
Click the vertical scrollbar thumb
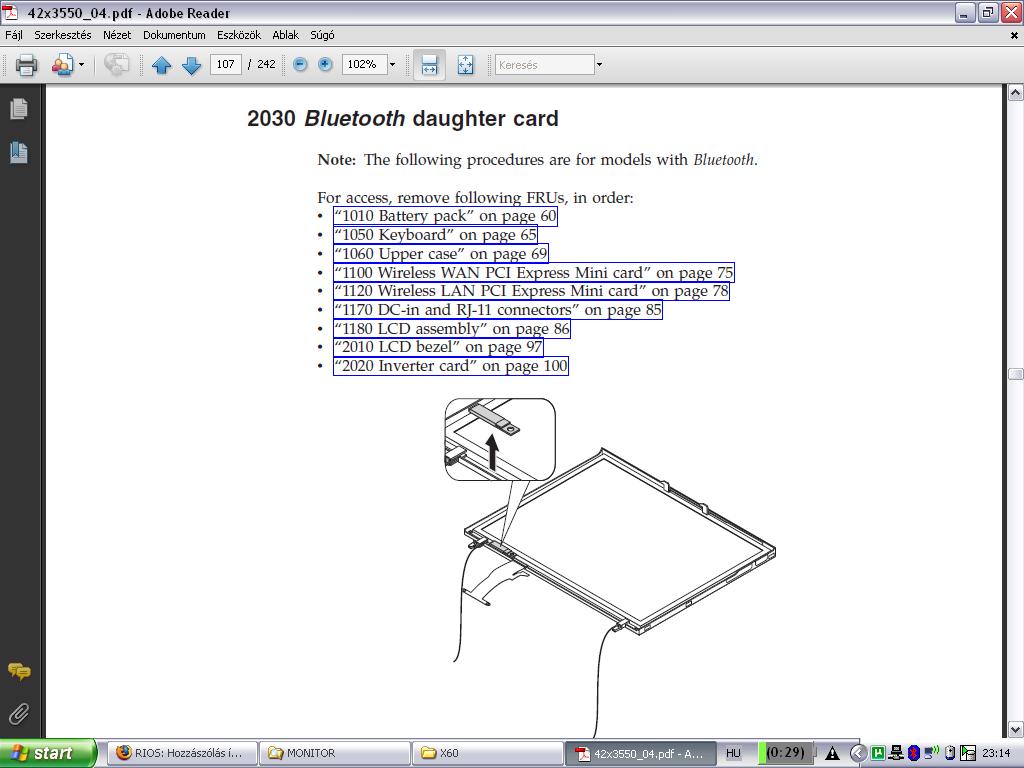(1016, 374)
